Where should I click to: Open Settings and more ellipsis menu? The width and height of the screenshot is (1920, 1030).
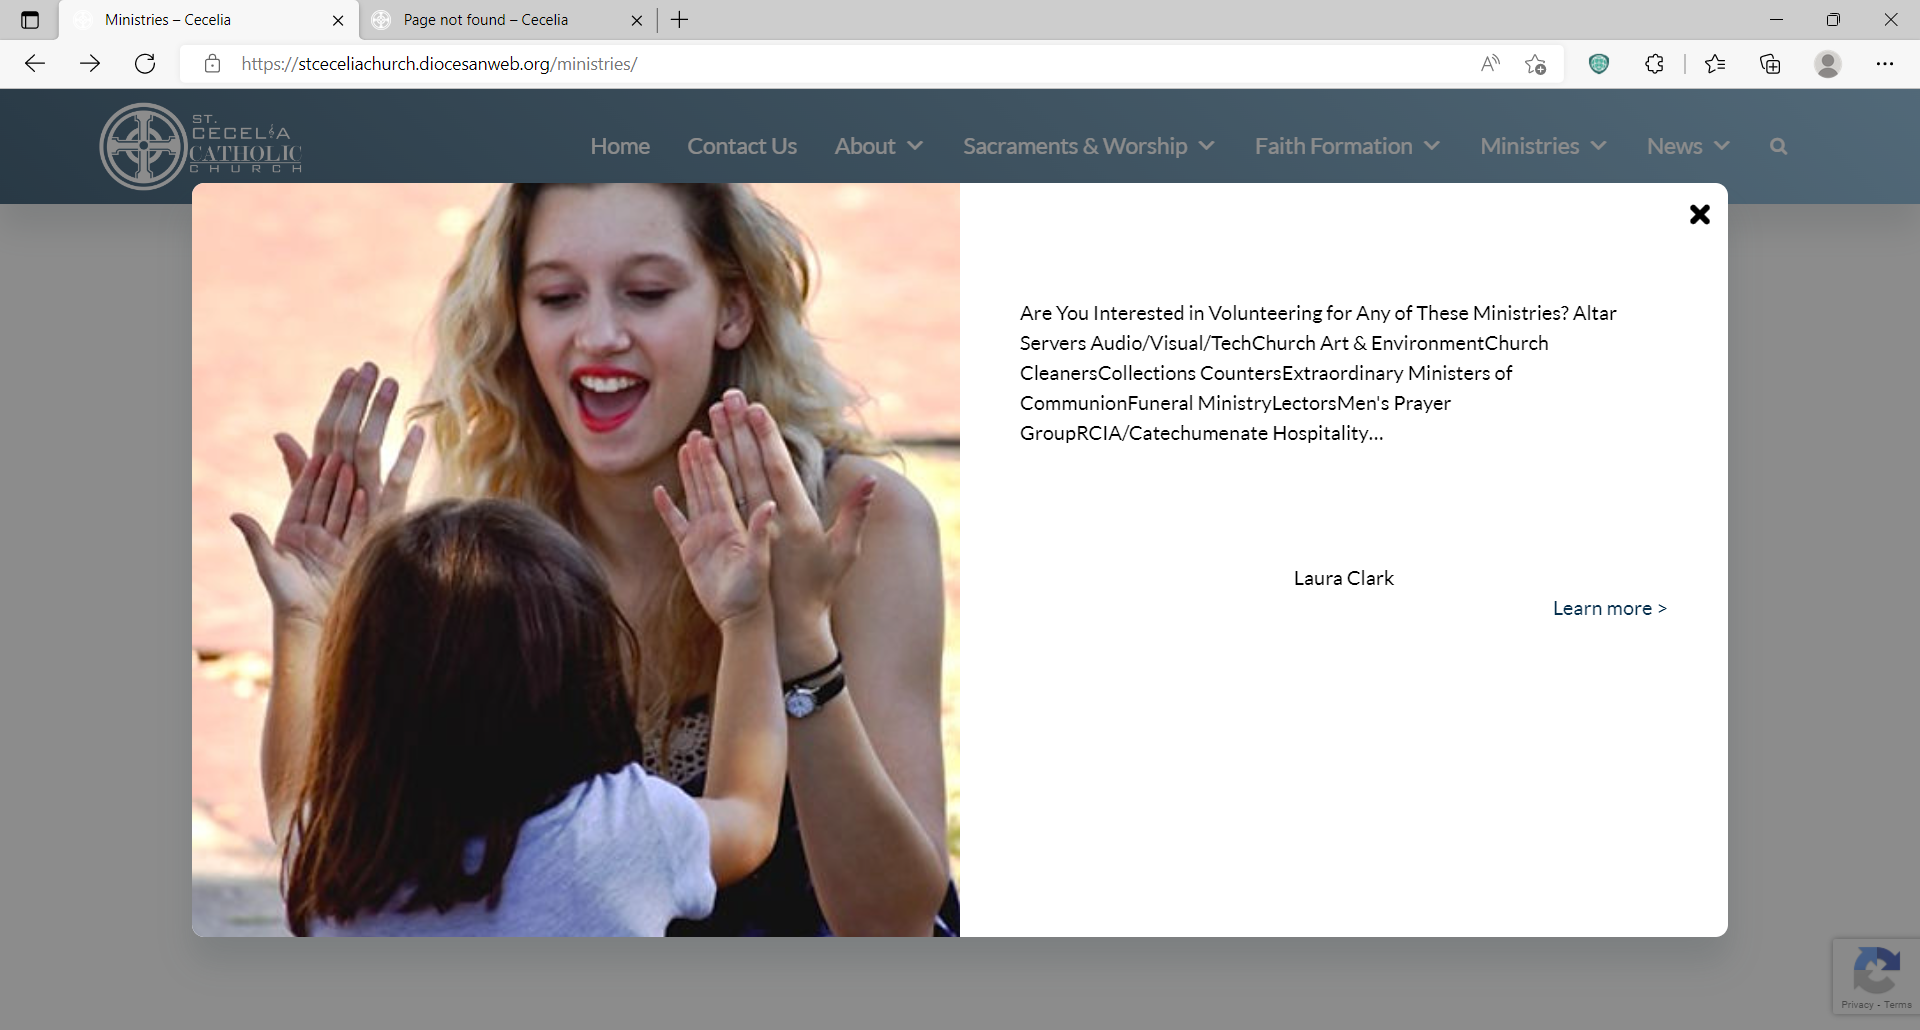pyautogui.click(x=1884, y=64)
